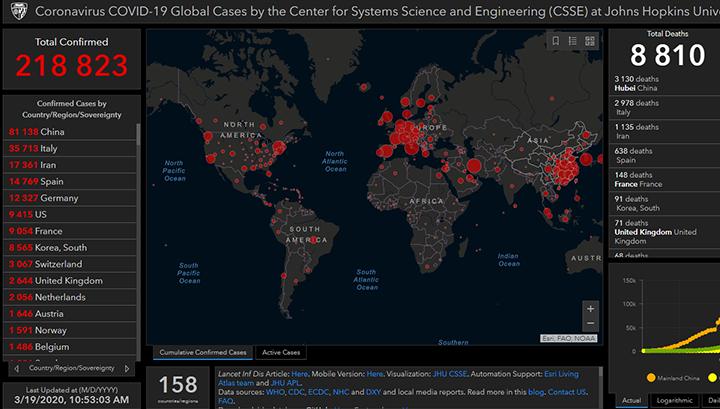Select the Actual chart tab
The width and height of the screenshot is (720, 409).
(x=629, y=400)
